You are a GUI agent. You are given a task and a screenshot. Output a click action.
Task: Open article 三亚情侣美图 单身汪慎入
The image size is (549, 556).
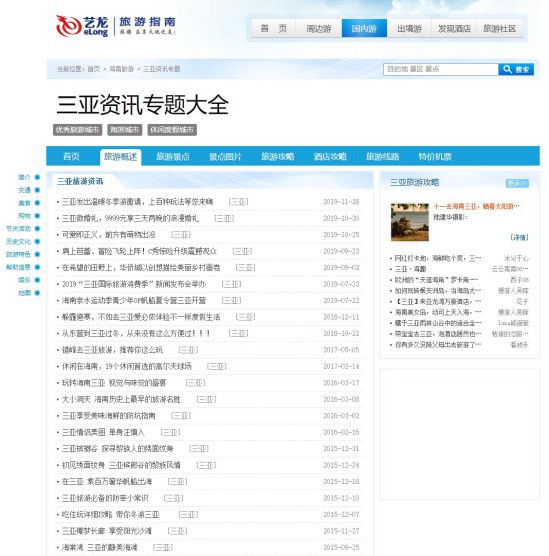103,432
